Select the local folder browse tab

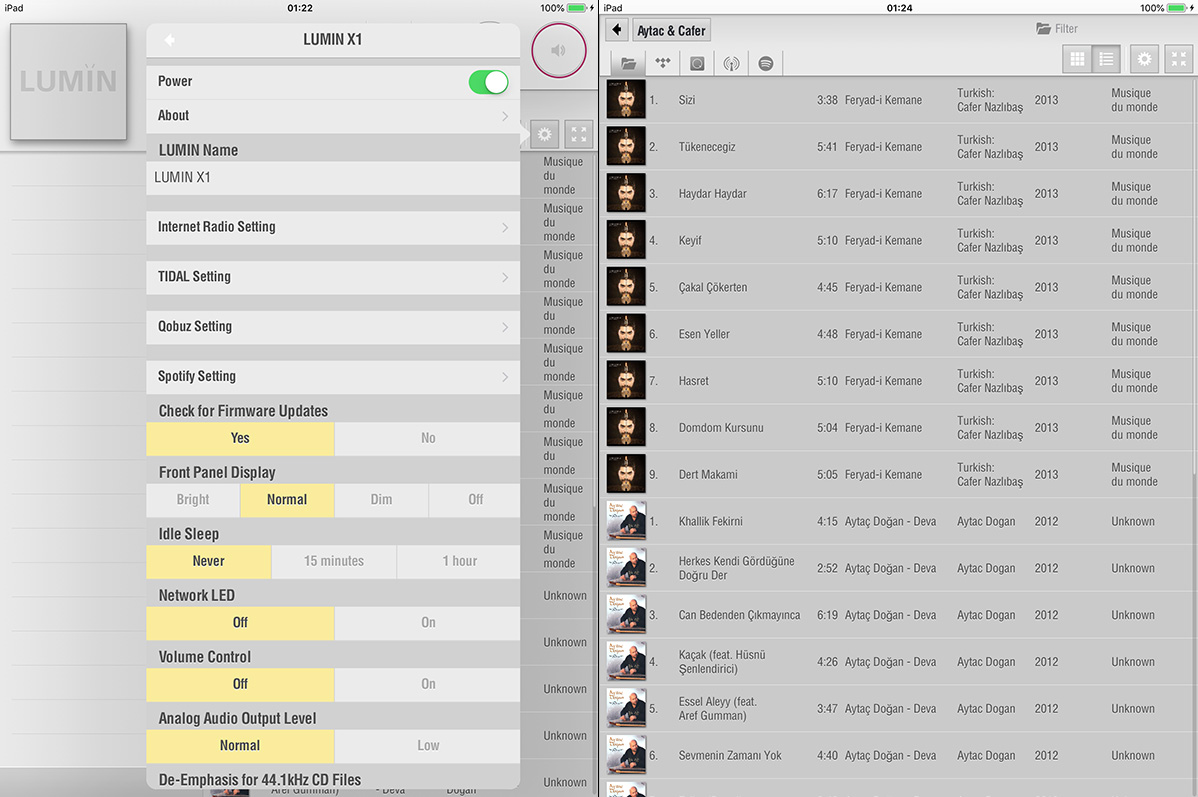tap(628, 63)
